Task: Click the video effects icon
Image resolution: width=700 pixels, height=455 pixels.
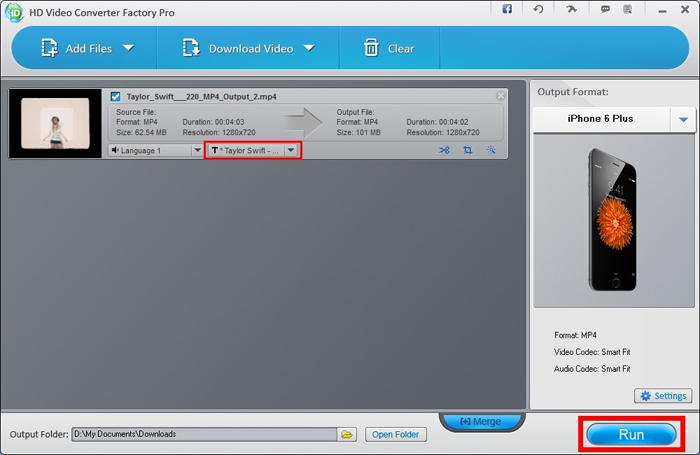Action: 491,150
